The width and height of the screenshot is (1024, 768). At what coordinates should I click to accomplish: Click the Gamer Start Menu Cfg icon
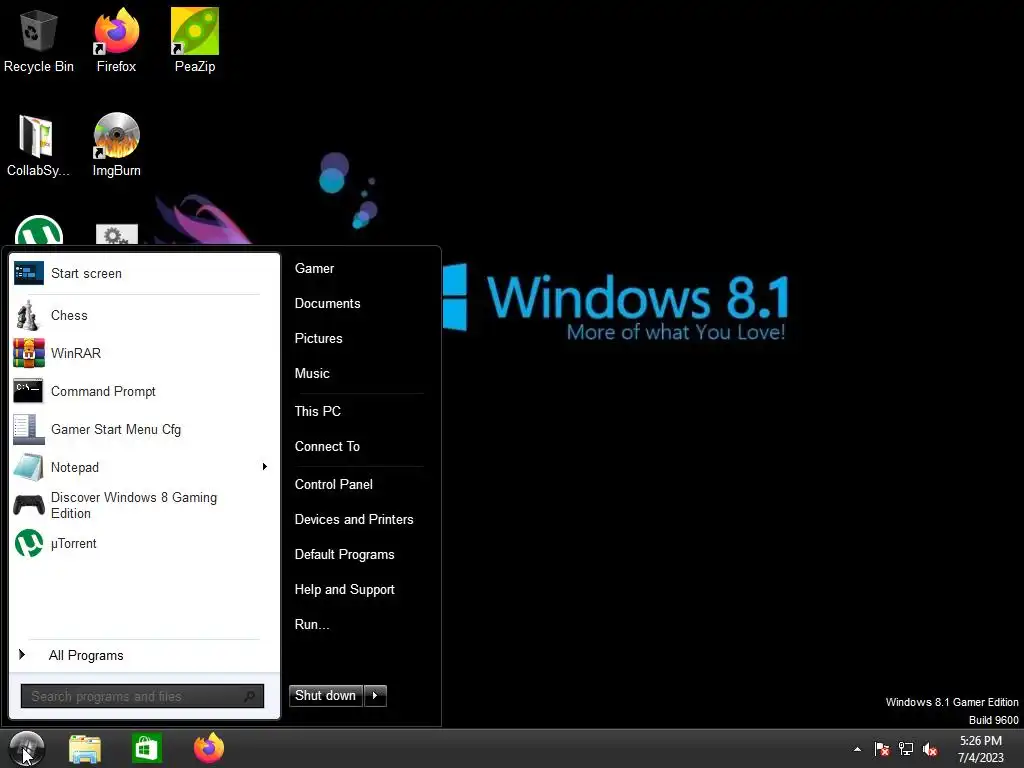coord(29,430)
